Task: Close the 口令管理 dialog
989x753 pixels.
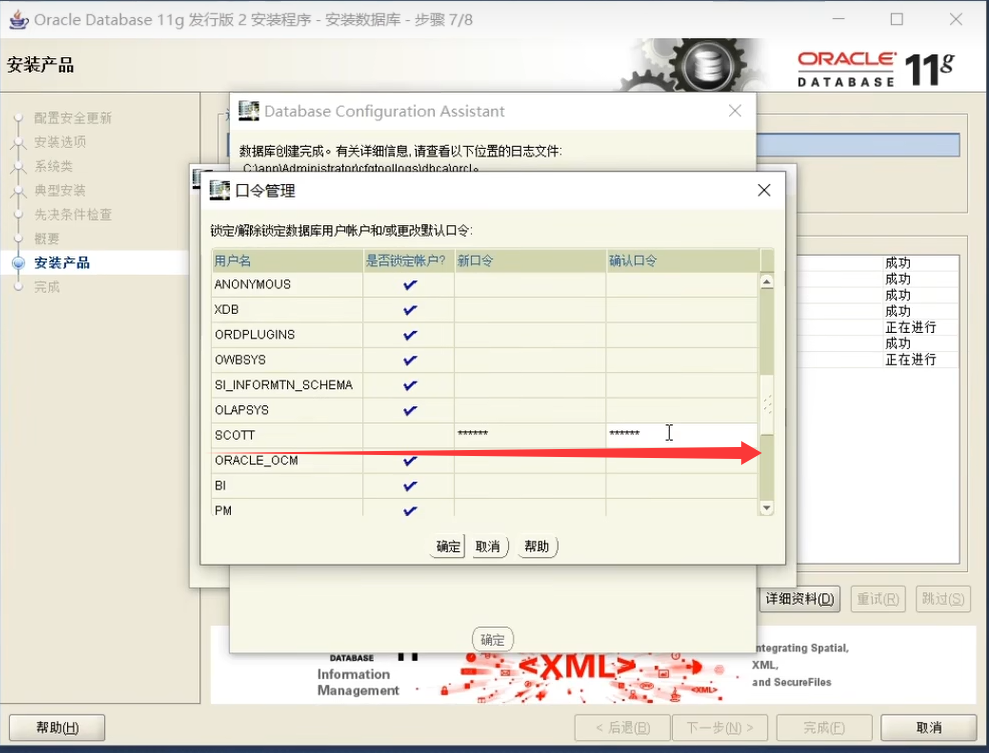Action: point(764,190)
